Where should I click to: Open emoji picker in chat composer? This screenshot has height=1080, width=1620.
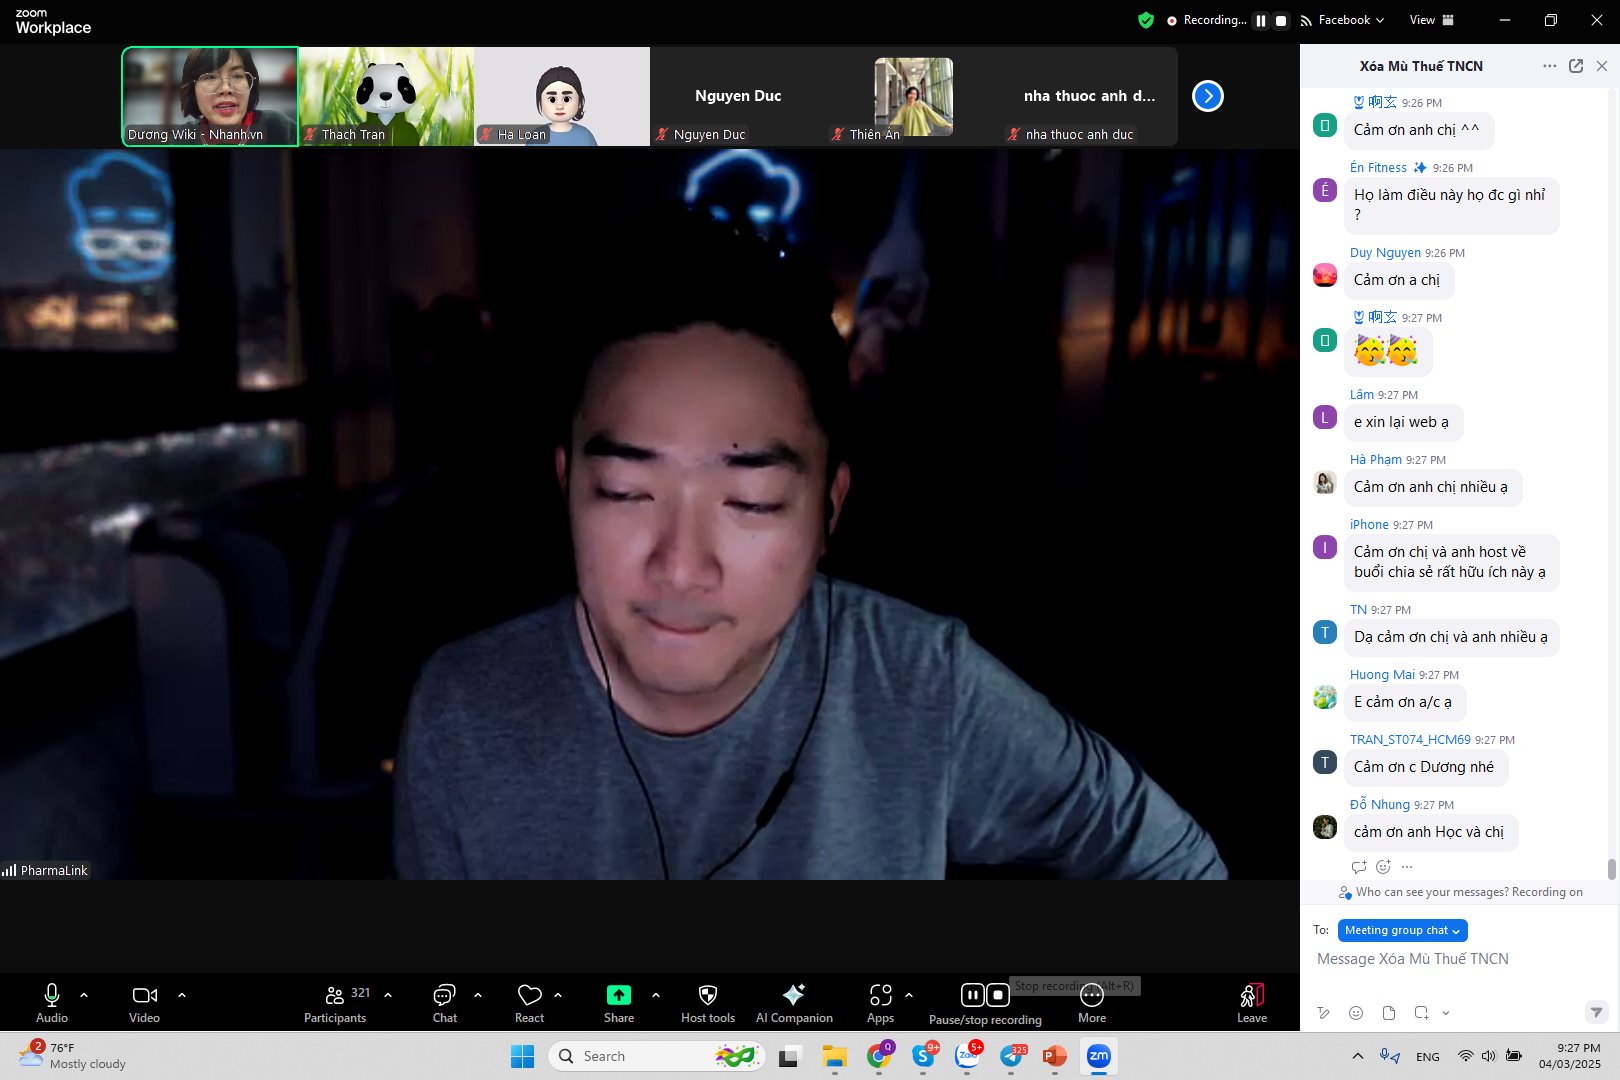tap(1356, 1013)
